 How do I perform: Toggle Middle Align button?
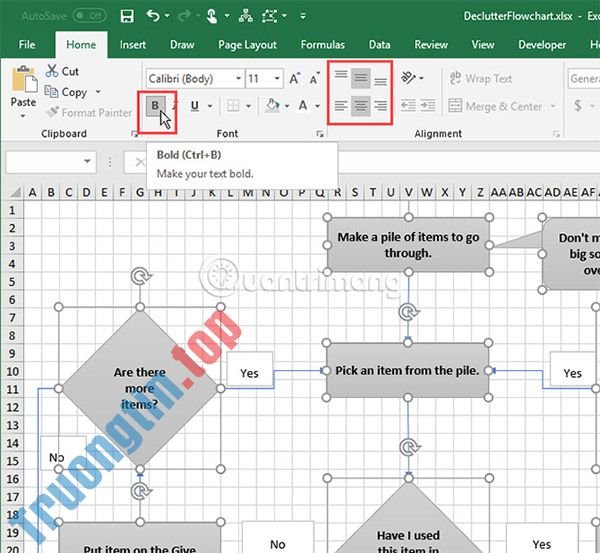point(360,78)
